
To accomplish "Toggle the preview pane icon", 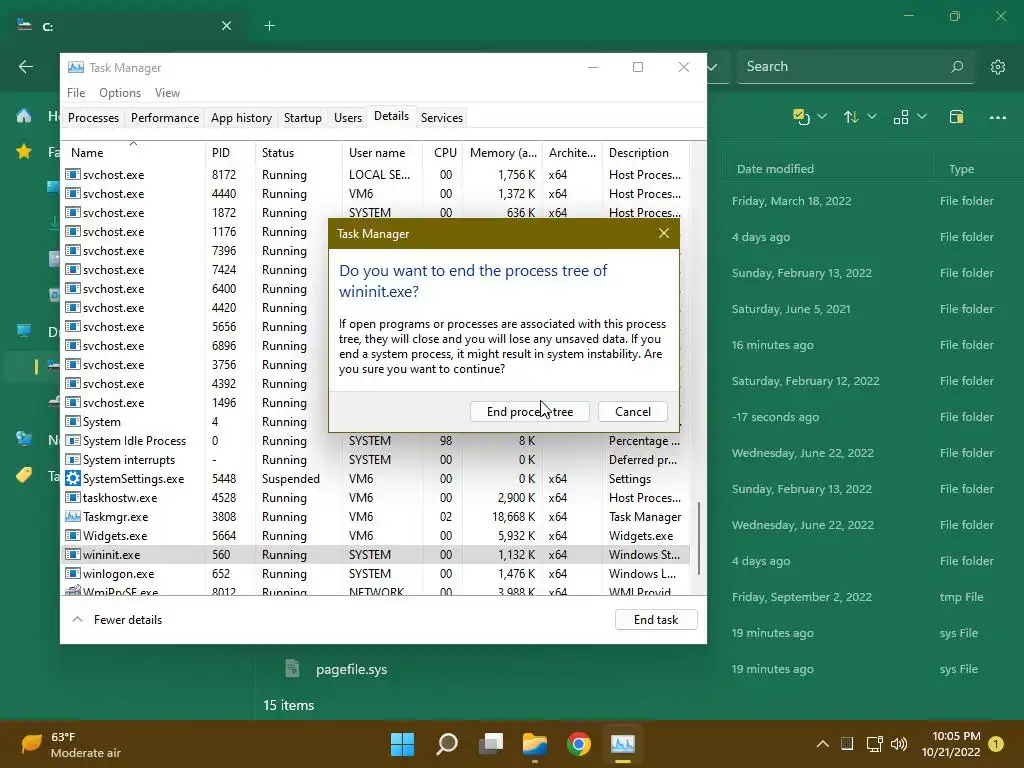I will (956, 117).
